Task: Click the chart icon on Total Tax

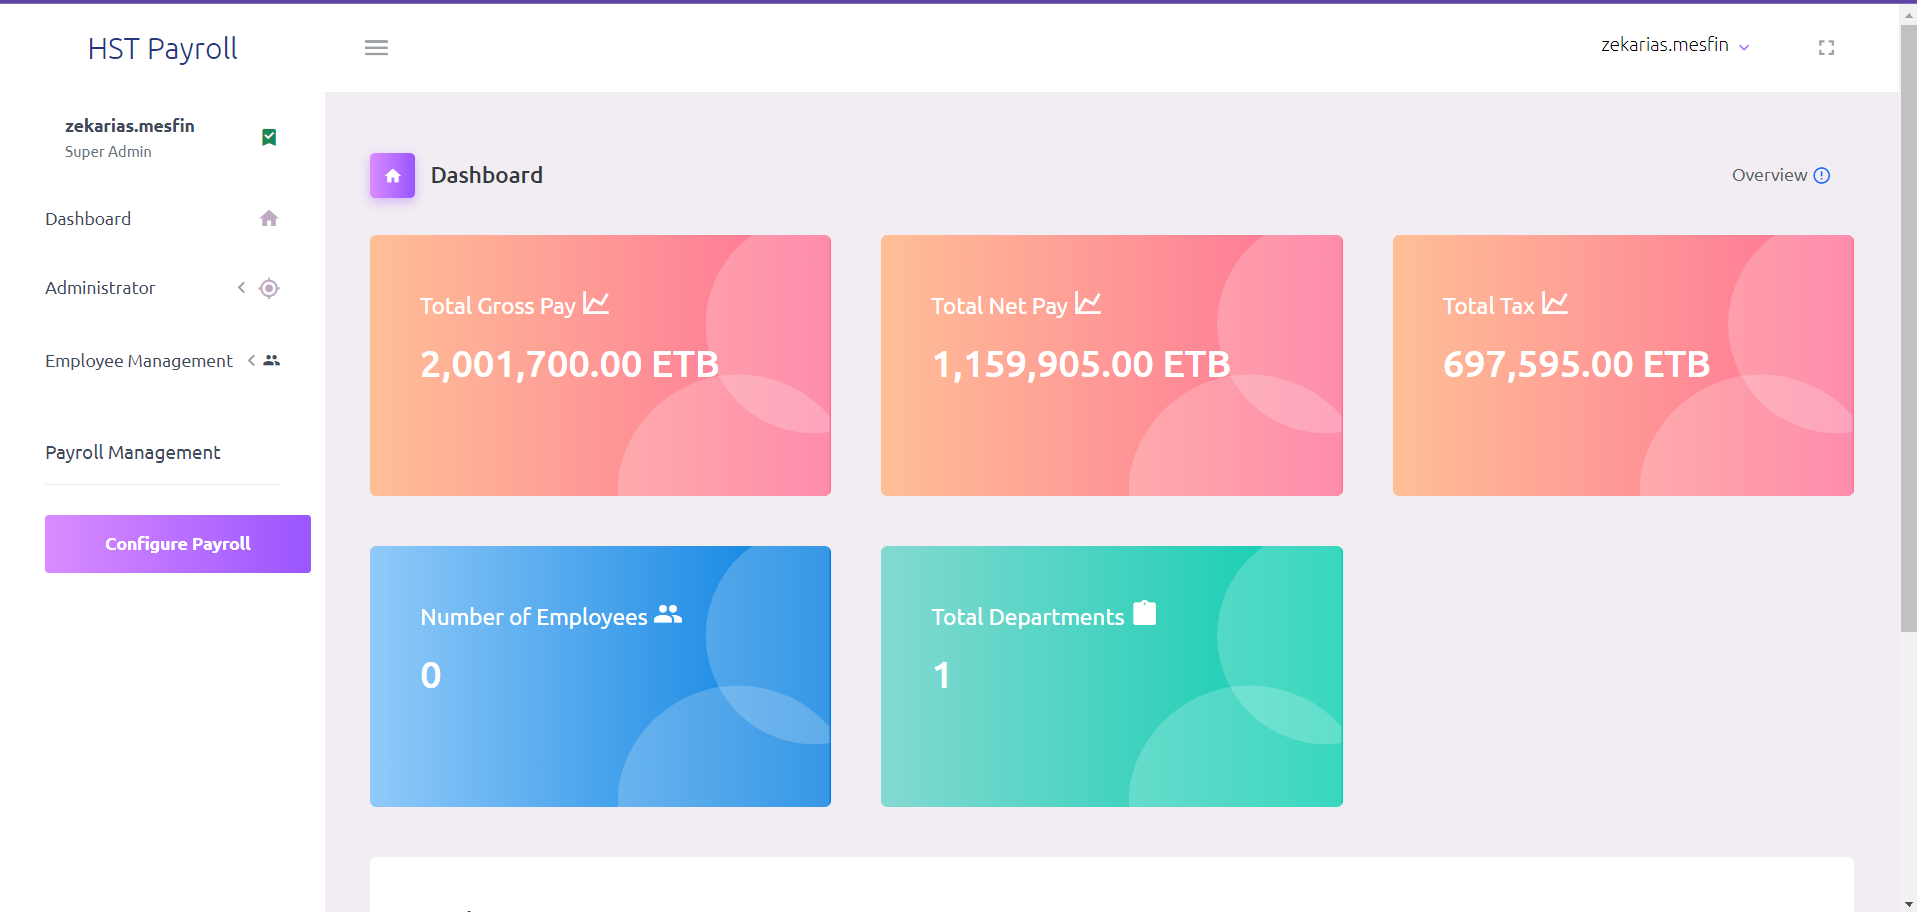Action: coord(1555,303)
